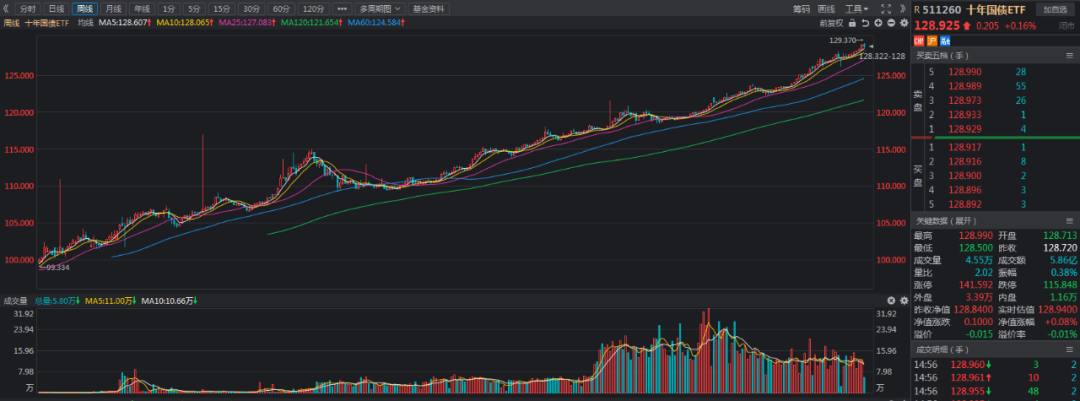
Task: Select the 30分 period button
Action: tap(251, 9)
